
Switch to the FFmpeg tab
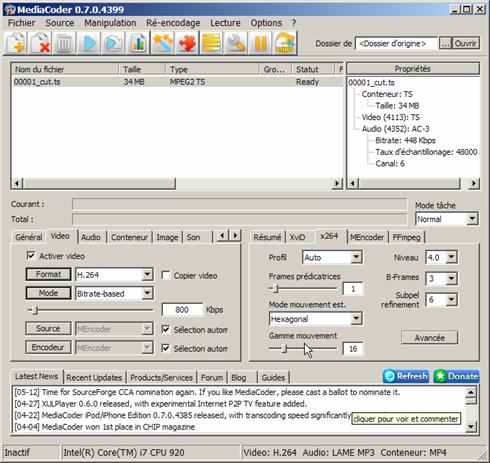click(x=406, y=237)
